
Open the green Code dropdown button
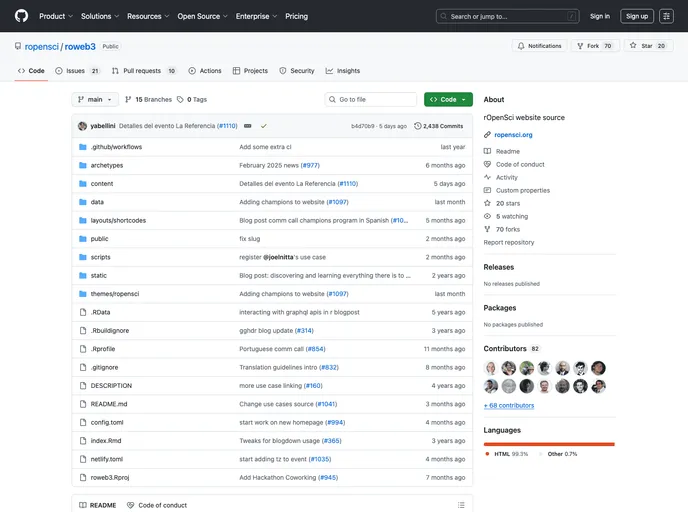pyautogui.click(x=448, y=100)
